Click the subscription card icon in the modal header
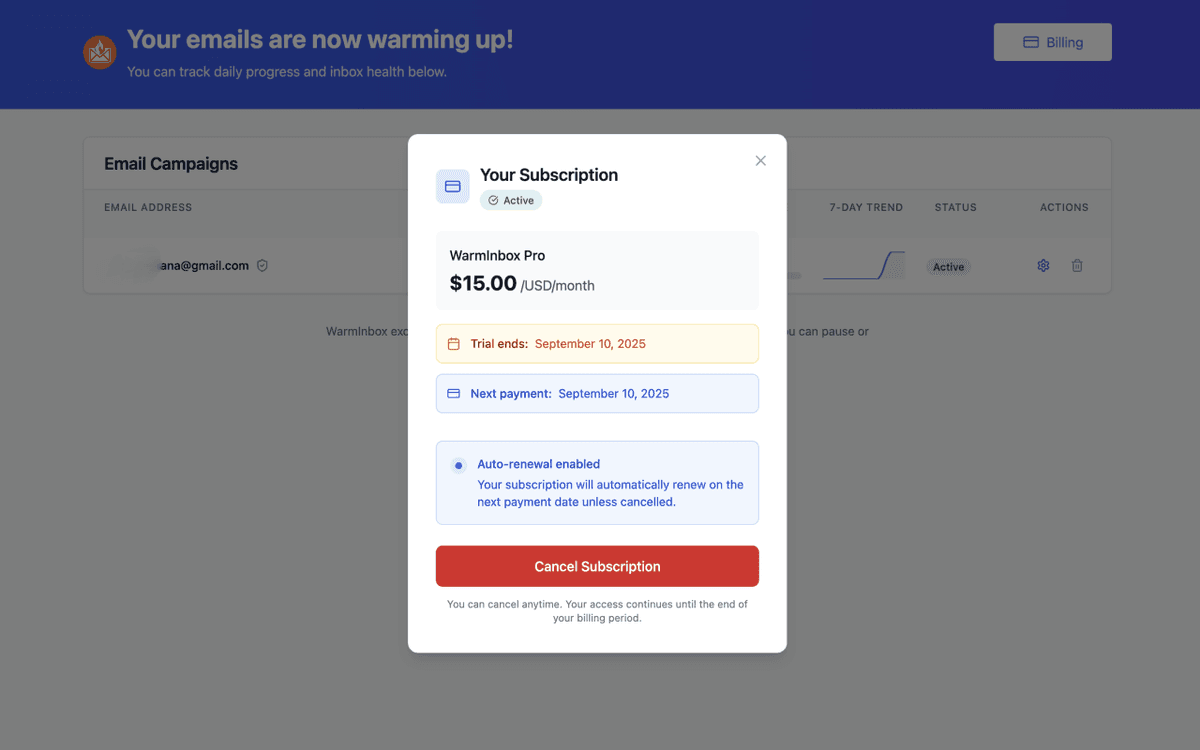The width and height of the screenshot is (1200, 750). 452,186
